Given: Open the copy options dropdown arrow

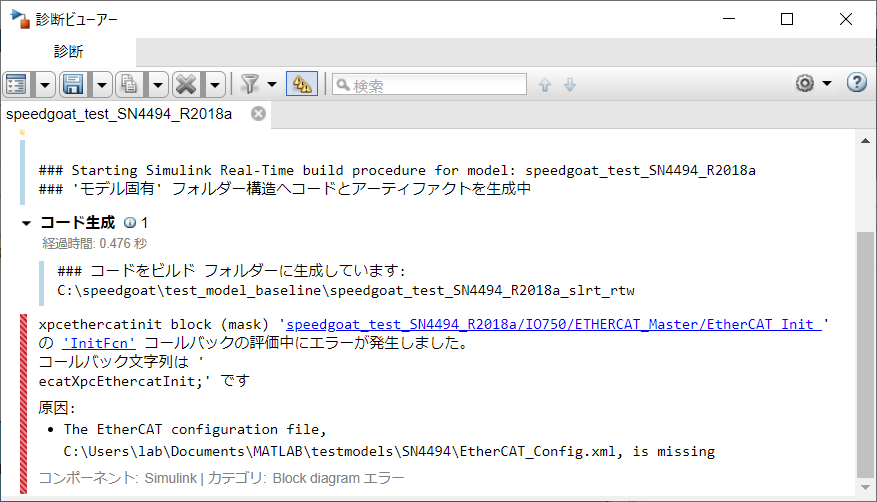Looking at the screenshot, I should coord(158,86).
